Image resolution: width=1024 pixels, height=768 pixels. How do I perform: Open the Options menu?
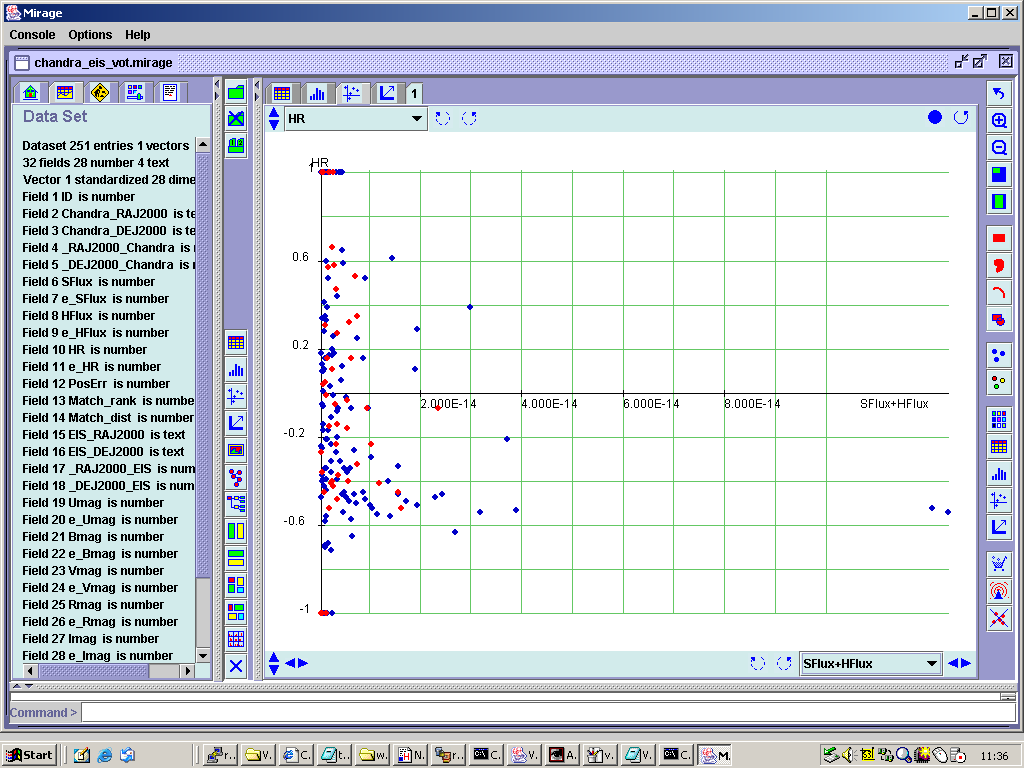(x=90, y=35)
